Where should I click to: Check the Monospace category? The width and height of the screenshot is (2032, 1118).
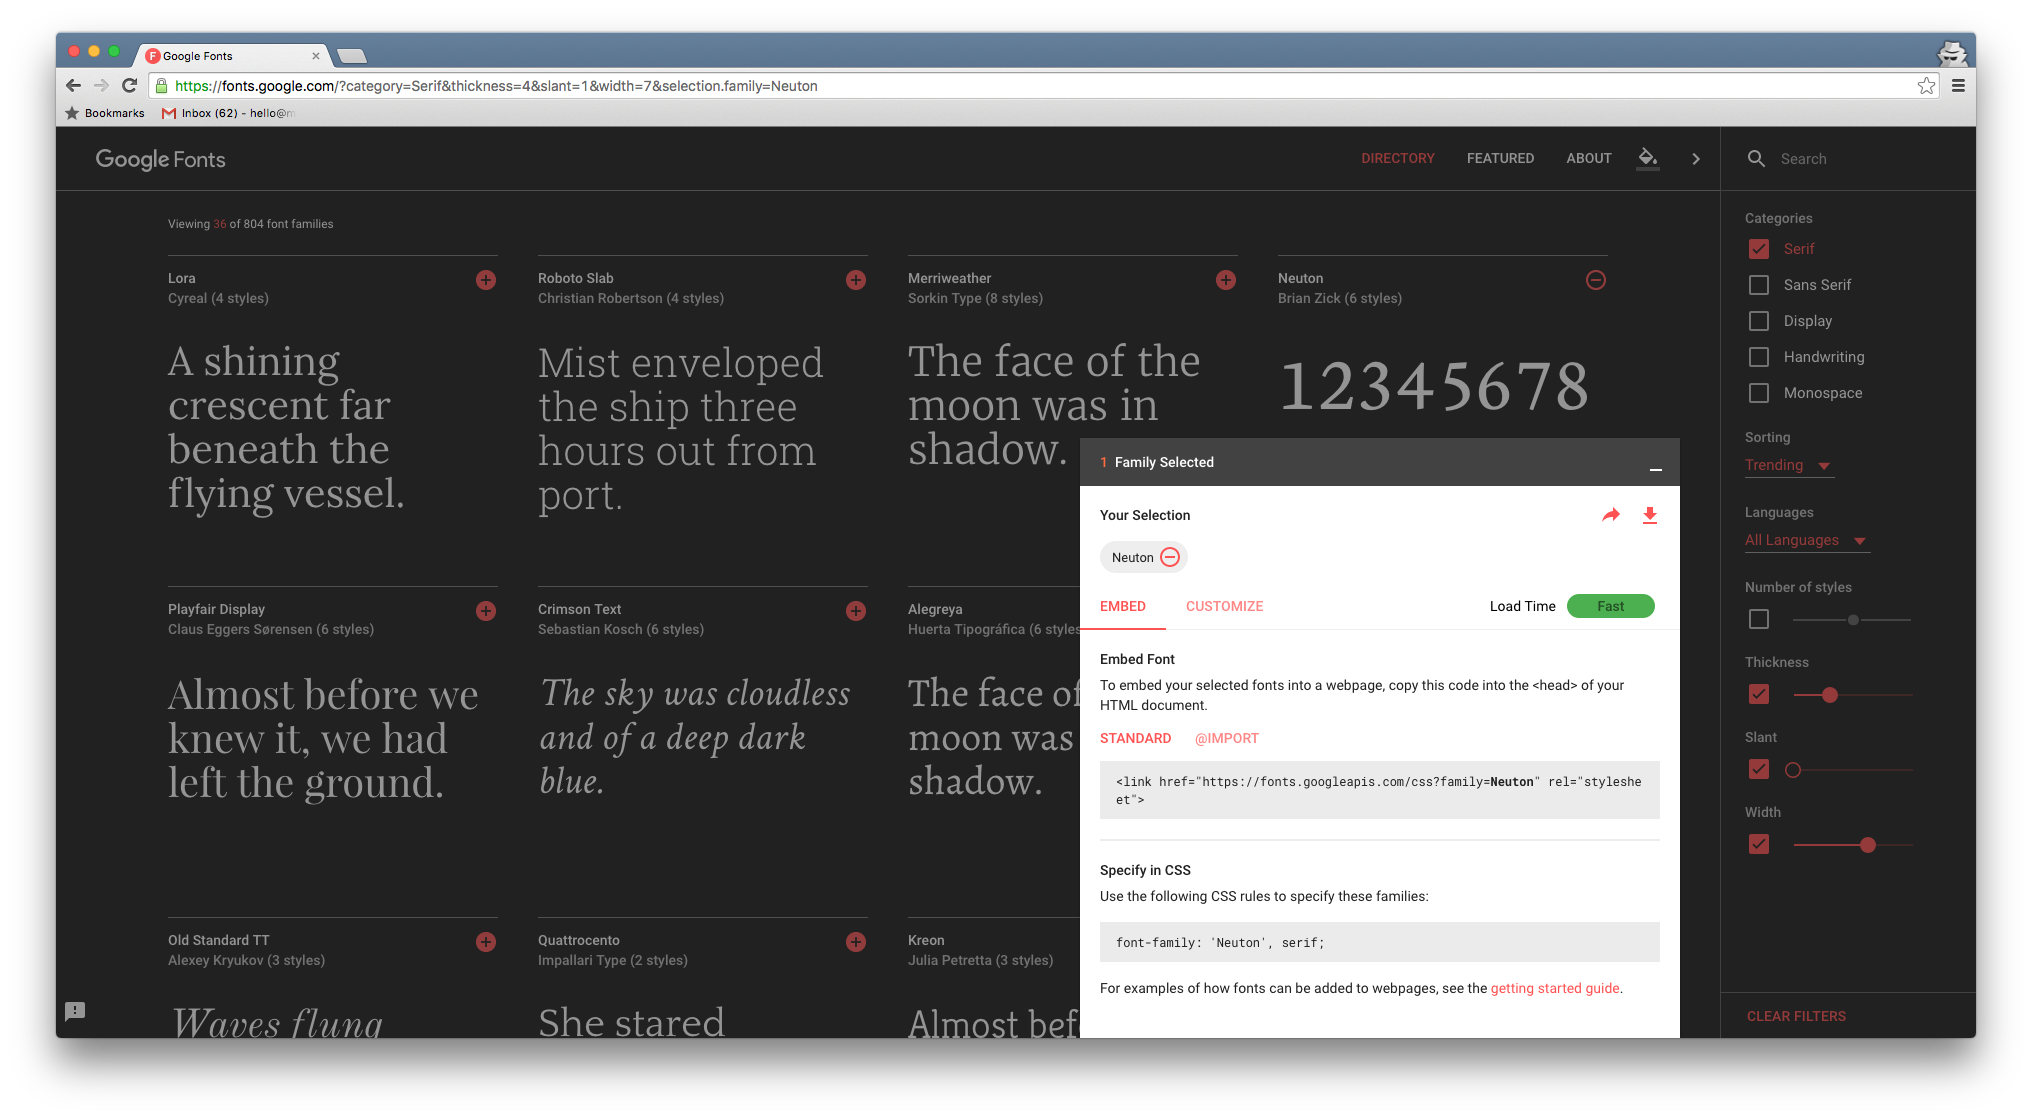[1759, 393]
